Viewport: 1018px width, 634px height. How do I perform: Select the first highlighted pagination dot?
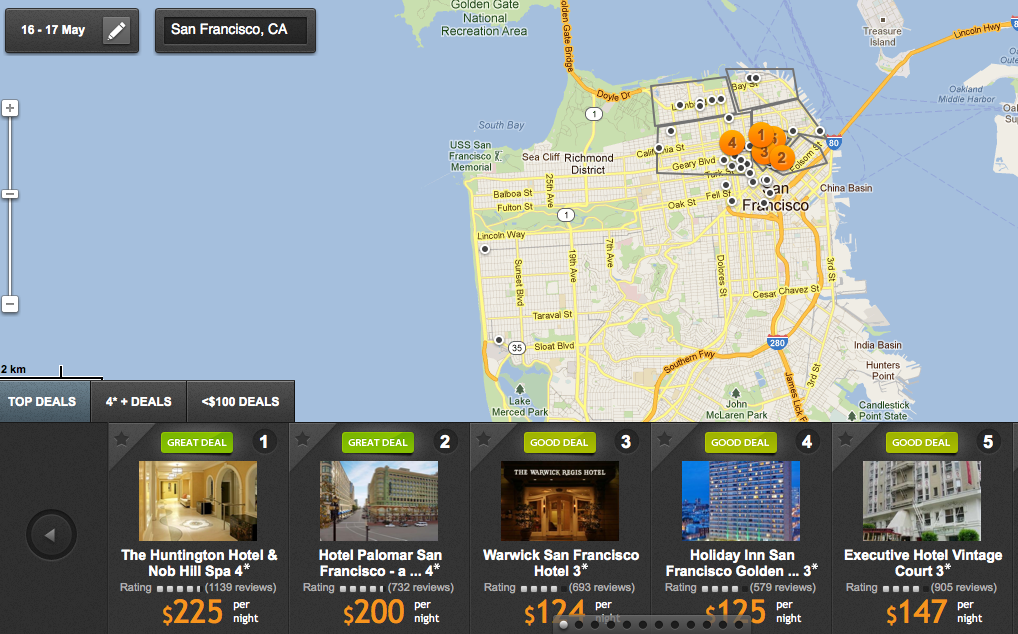click(564, 625)
